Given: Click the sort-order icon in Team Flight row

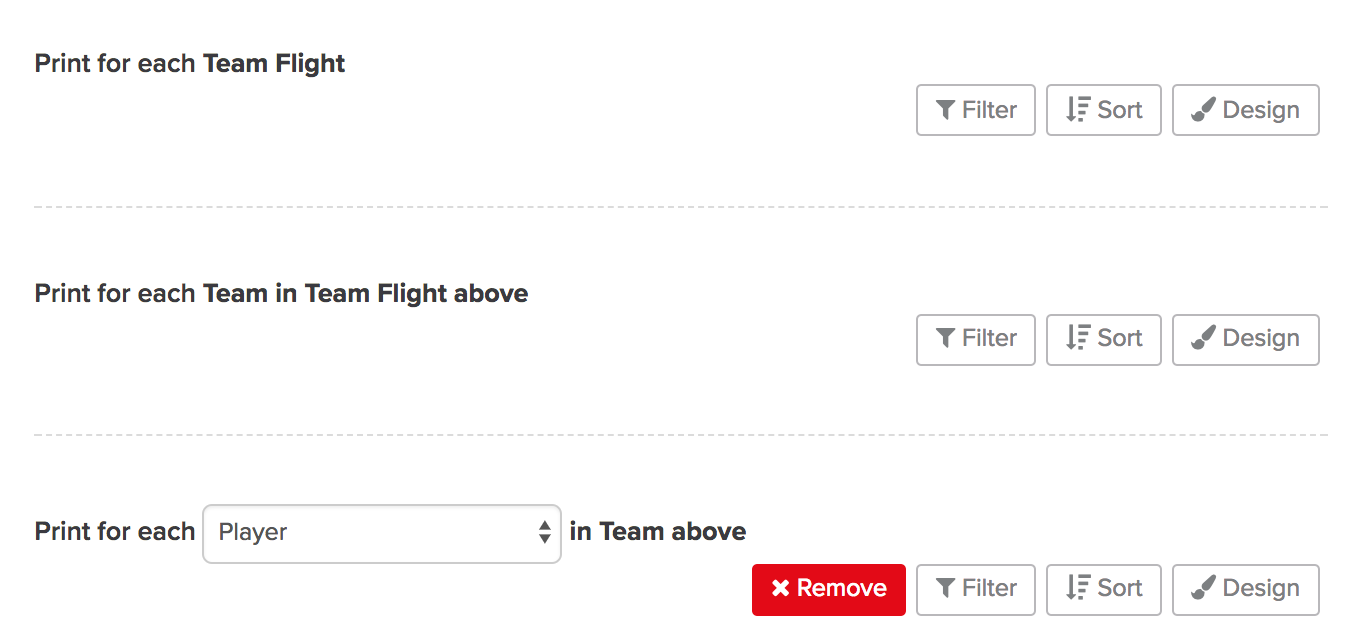Looking at the screenshot, I should tap(1077, 110).
